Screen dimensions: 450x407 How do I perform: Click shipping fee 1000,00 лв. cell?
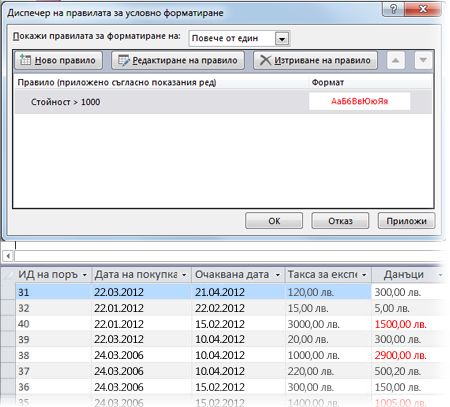[x=328, y=355]
